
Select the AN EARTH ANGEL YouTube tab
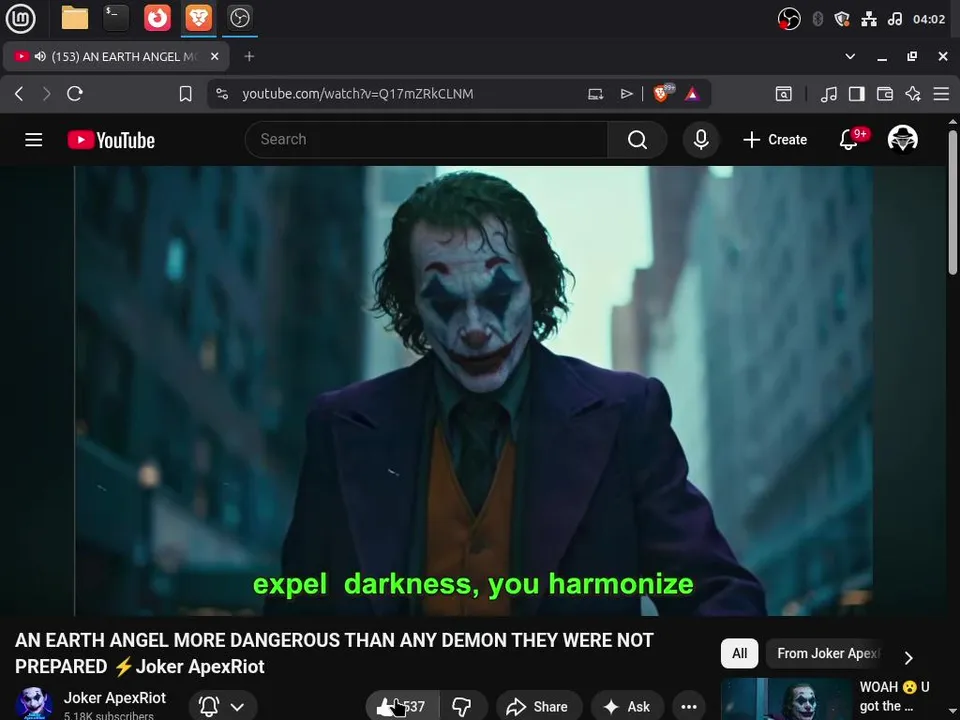(x=116, y=56)
